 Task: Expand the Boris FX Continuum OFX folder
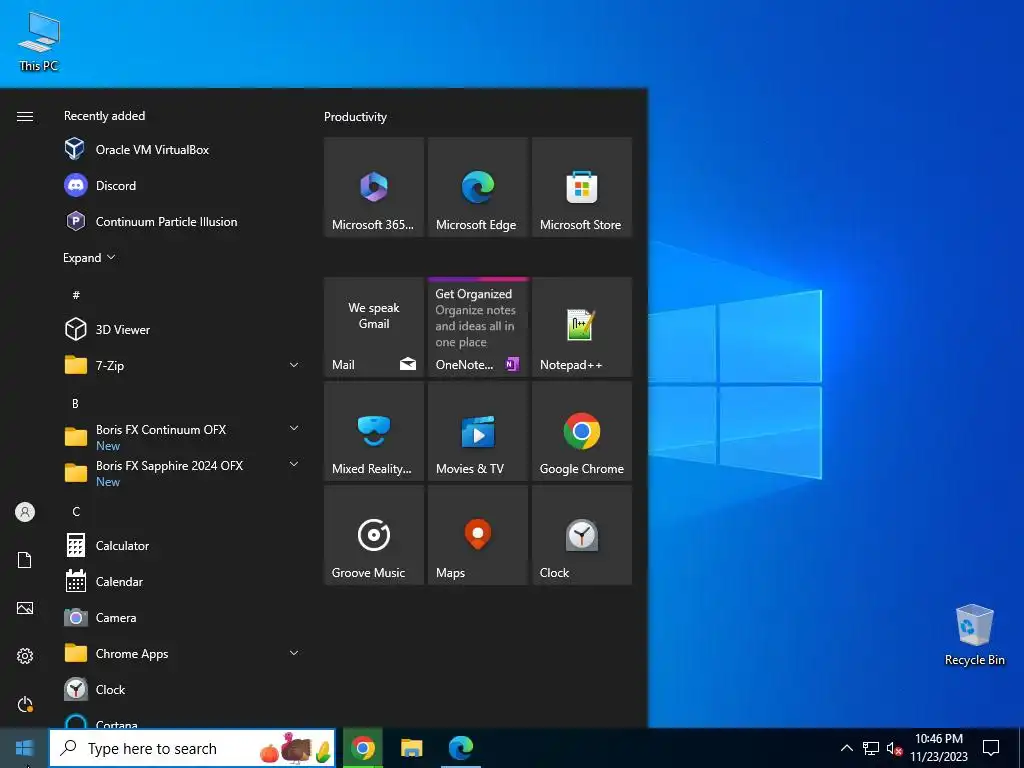[x=294, y=428]
